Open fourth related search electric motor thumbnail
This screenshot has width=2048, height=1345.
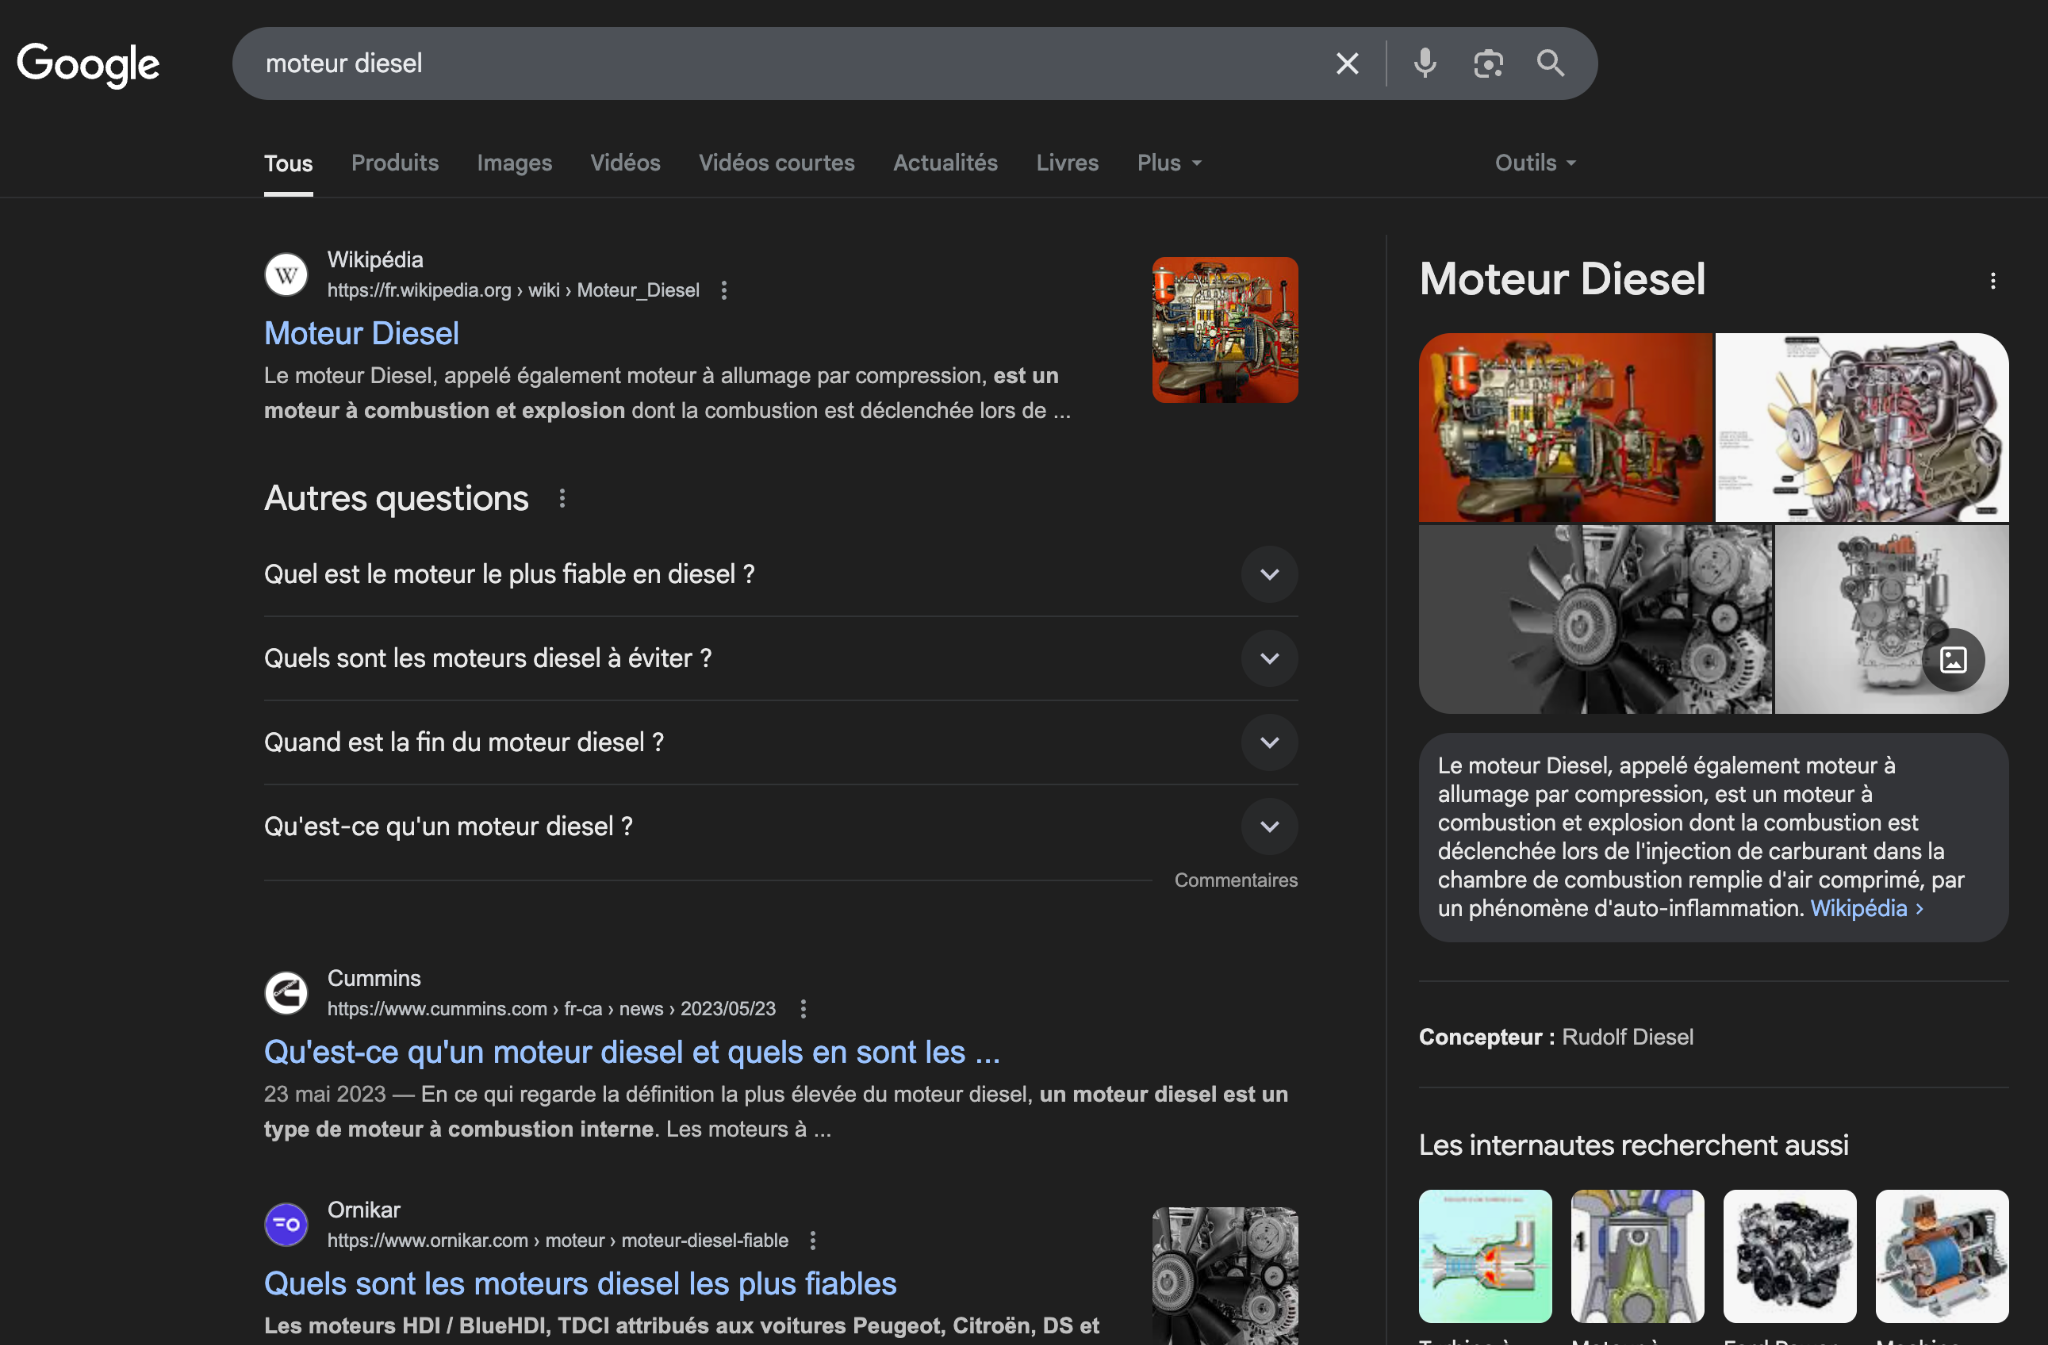pos(1941,1256)
